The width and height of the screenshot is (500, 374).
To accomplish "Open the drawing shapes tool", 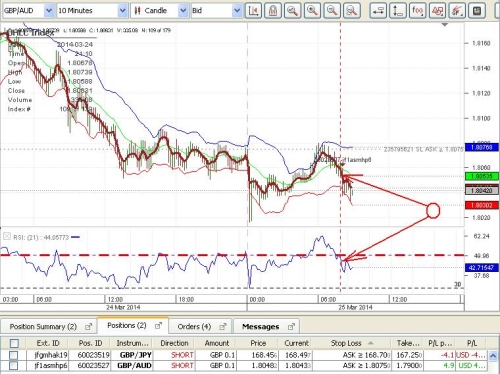I will coord(437,11).
